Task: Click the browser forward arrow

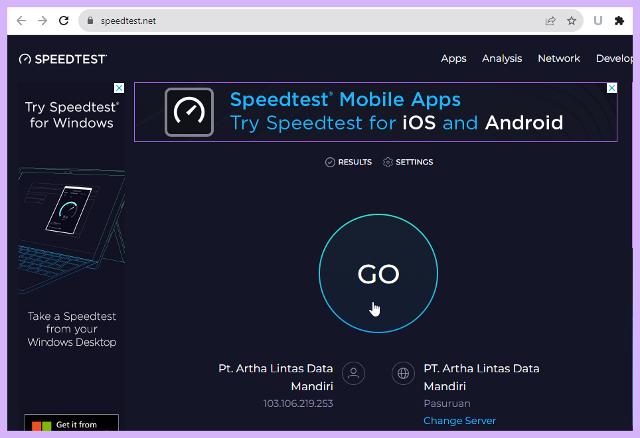Action: tap(42, 20)
